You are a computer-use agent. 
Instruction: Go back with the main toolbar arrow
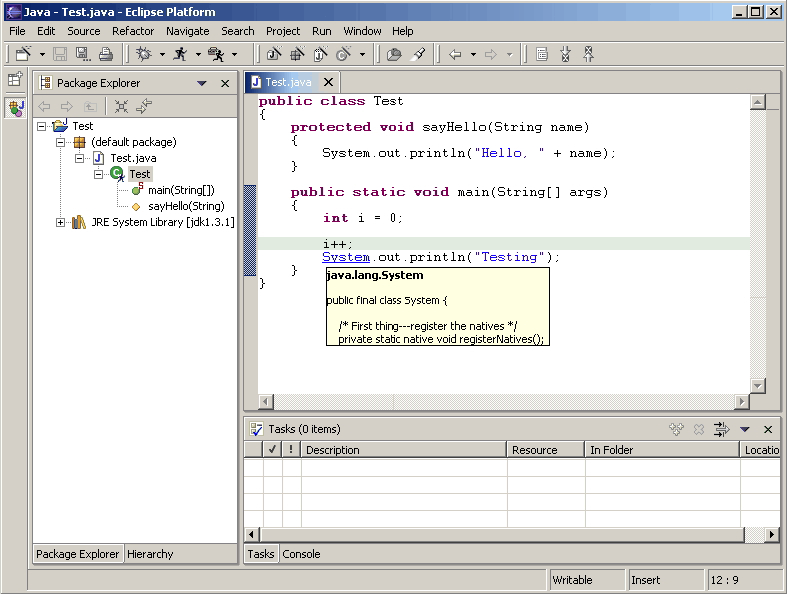point(455,54)
